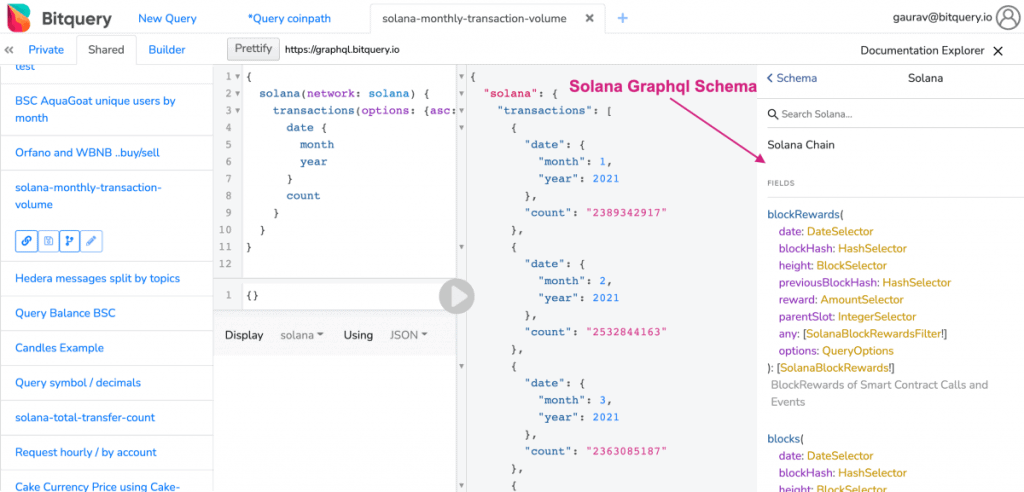Open AmountSelector type for reward

(861, 299)
